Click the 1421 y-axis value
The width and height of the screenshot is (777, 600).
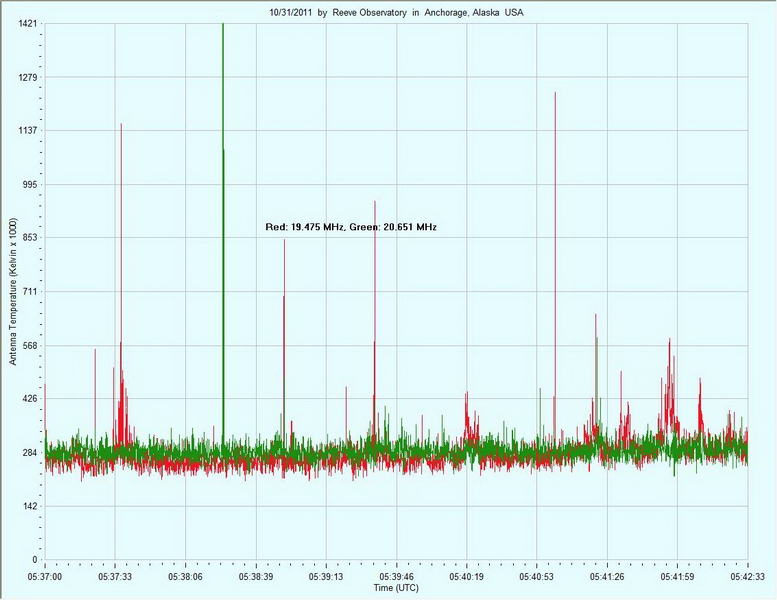click(28, 23)
